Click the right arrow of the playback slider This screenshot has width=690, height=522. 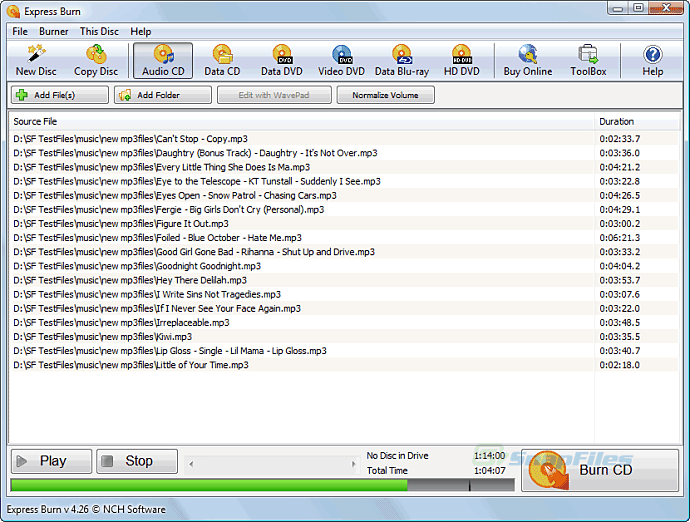353,464
